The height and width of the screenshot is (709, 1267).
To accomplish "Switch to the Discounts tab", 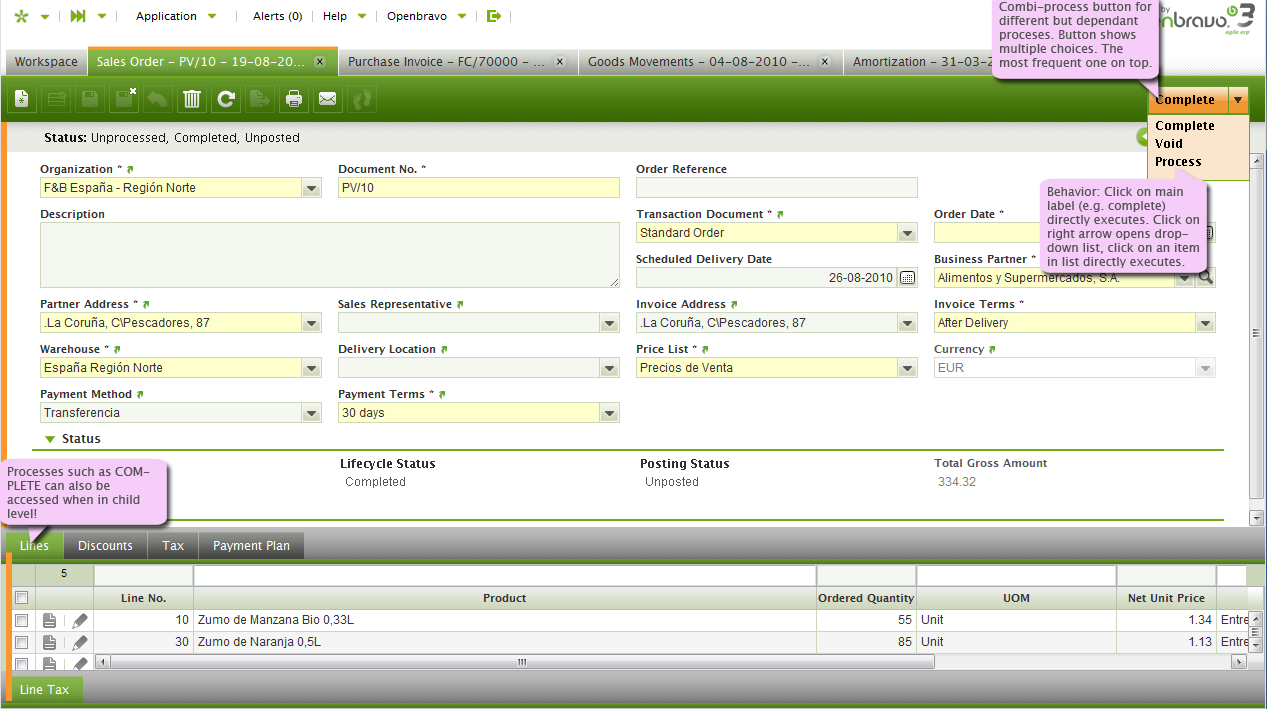I will [105, 546].
